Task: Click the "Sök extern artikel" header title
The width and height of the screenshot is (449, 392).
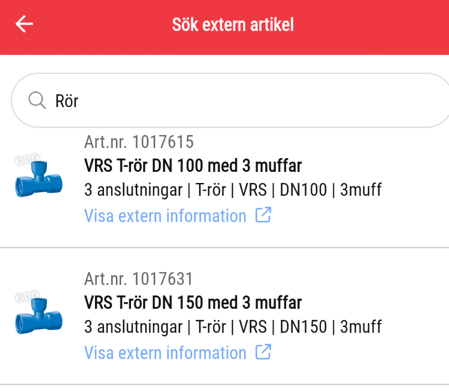Action: [x=233, y=25]
